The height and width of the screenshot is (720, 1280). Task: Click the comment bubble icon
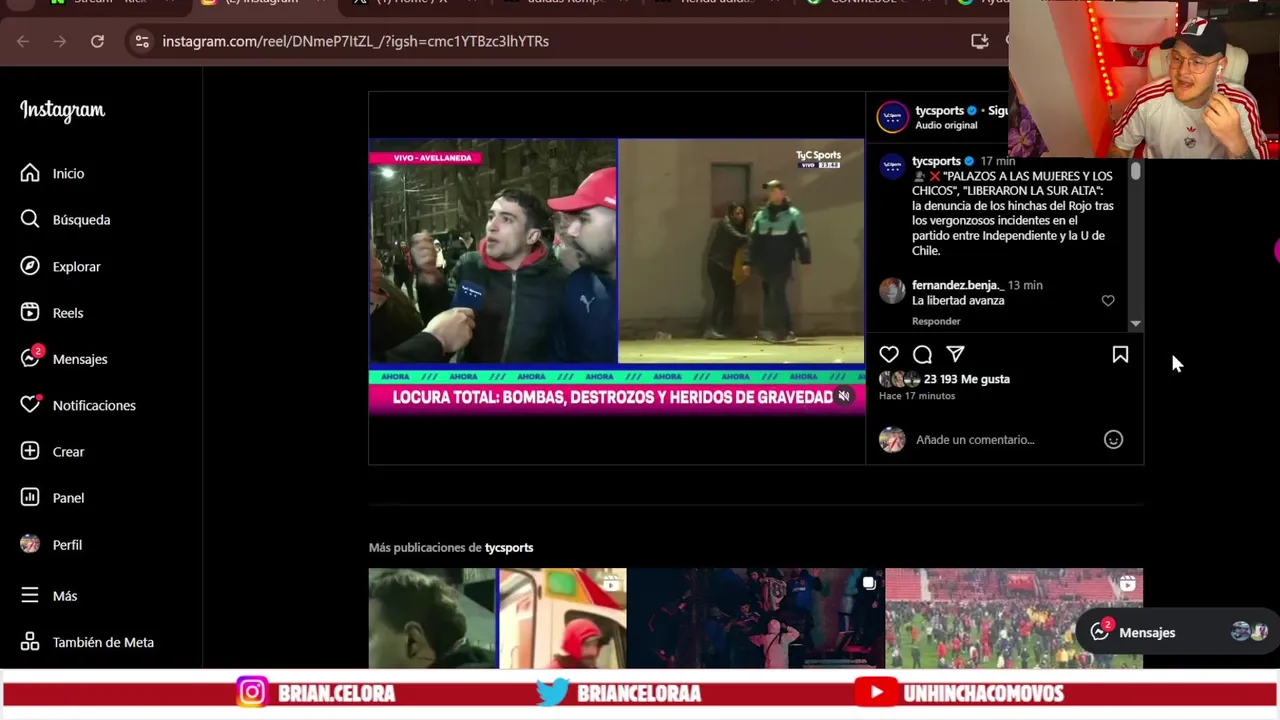922,354
